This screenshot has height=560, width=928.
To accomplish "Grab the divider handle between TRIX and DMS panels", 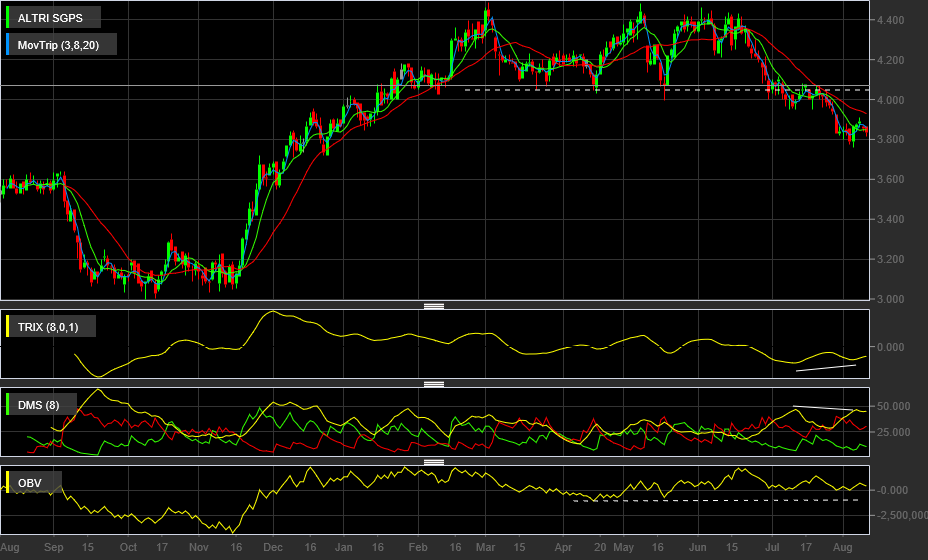I will [434, 384].
